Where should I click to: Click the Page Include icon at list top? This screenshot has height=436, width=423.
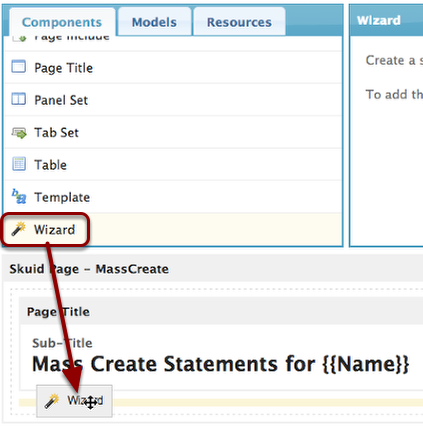[x=19, y=38]
